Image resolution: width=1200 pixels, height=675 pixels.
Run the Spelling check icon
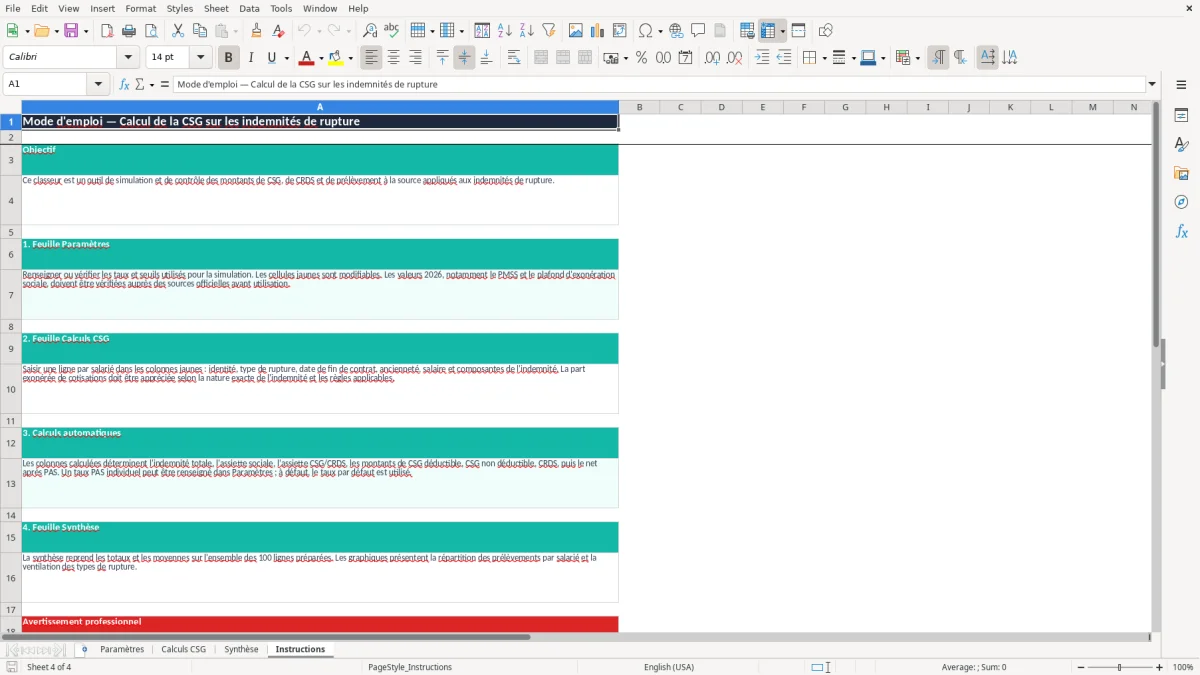pos(391,31)
